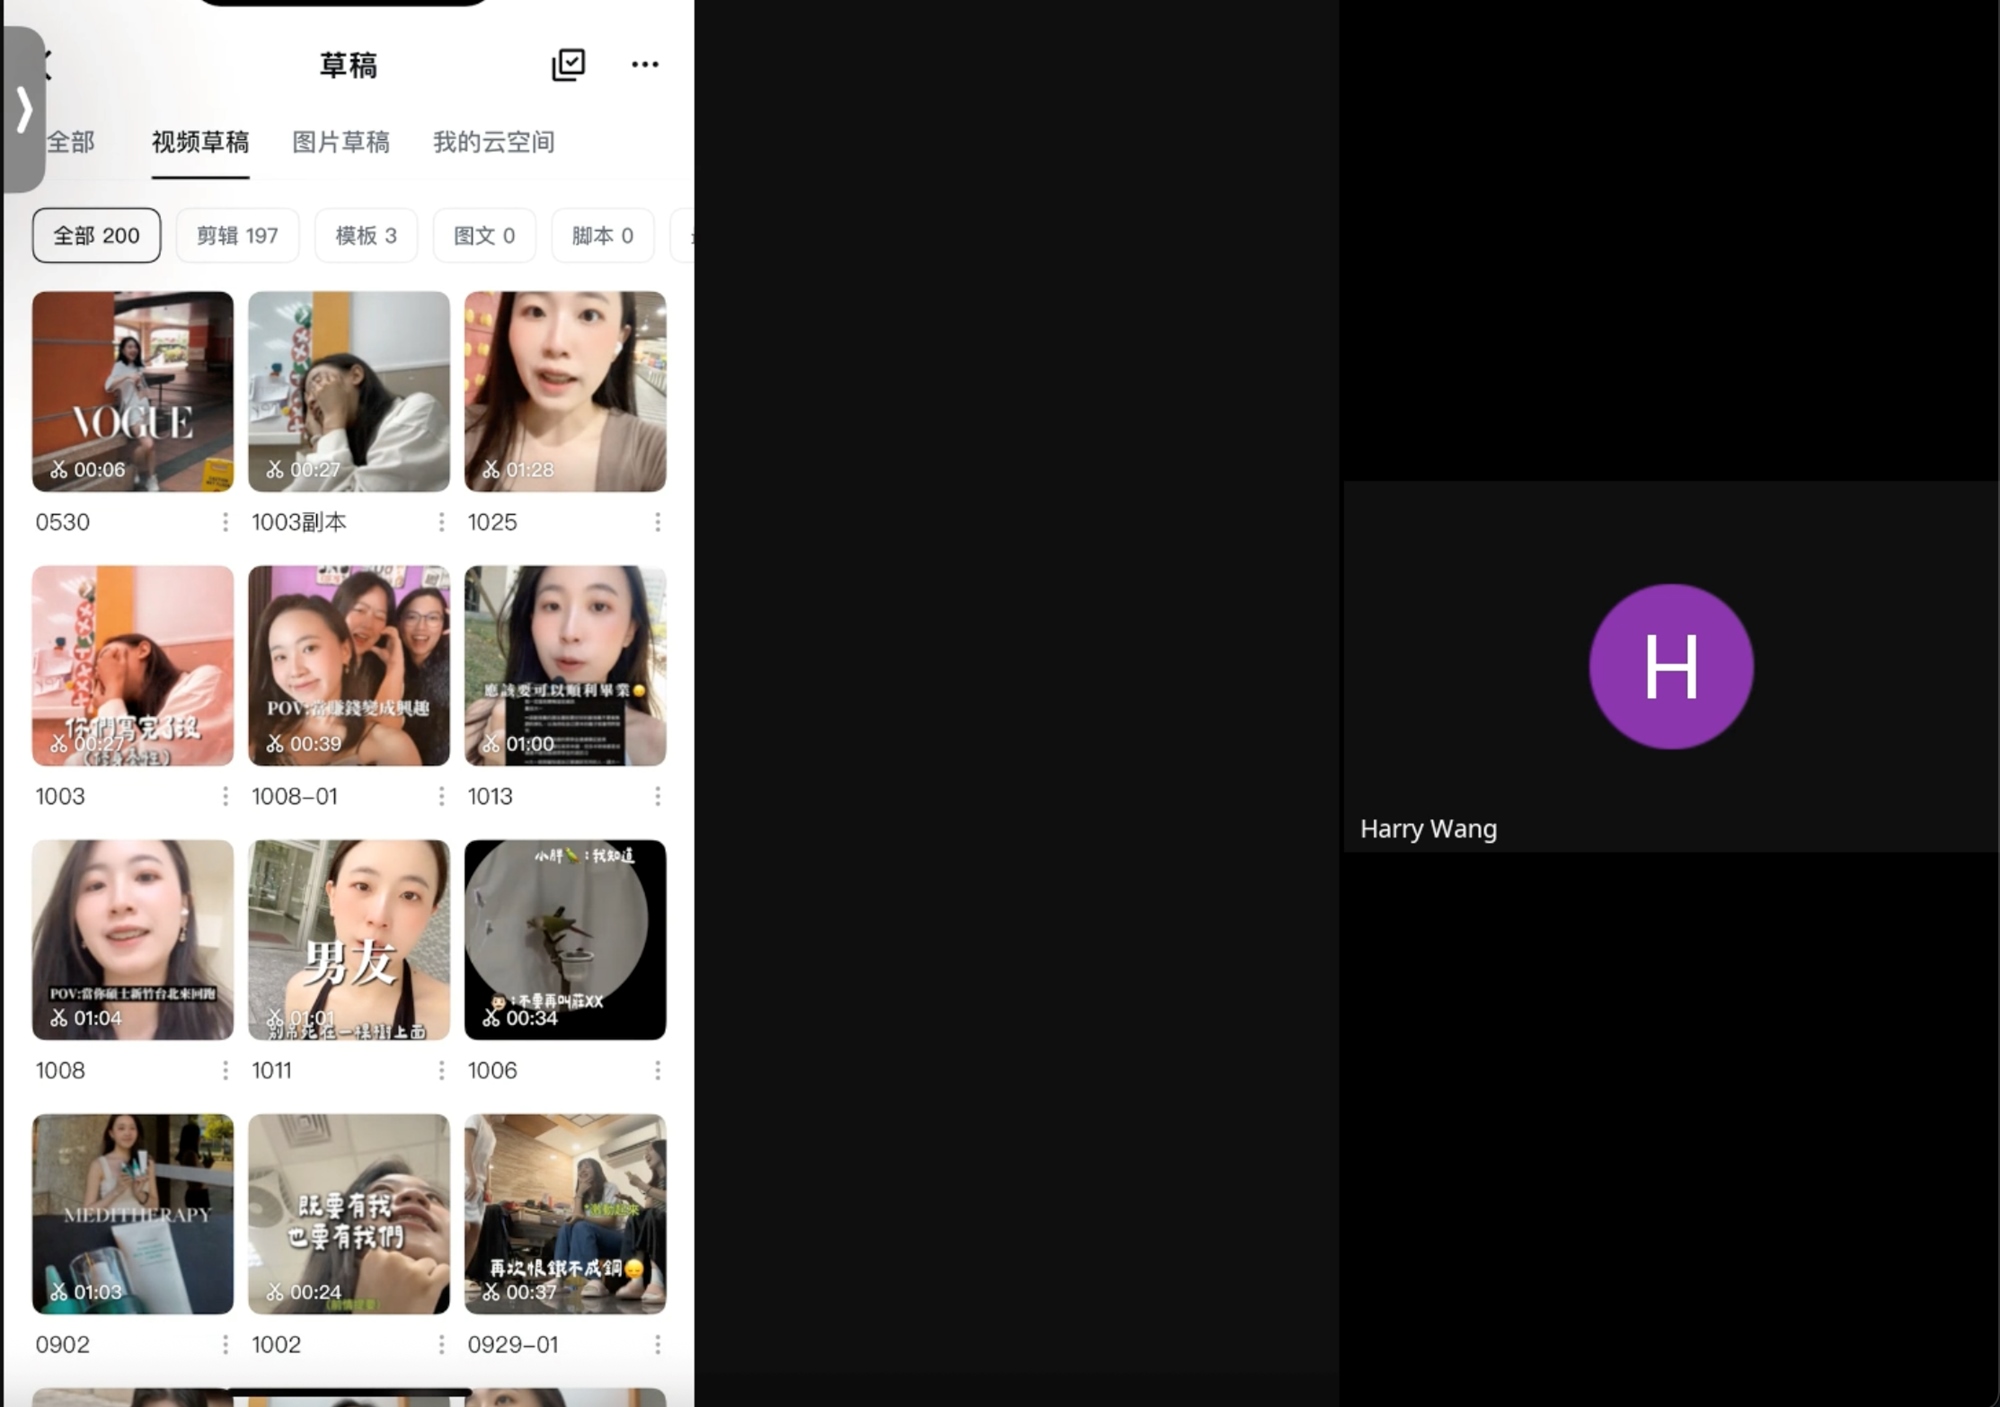Expand the collapsed side panel arrow

point(24,109)
